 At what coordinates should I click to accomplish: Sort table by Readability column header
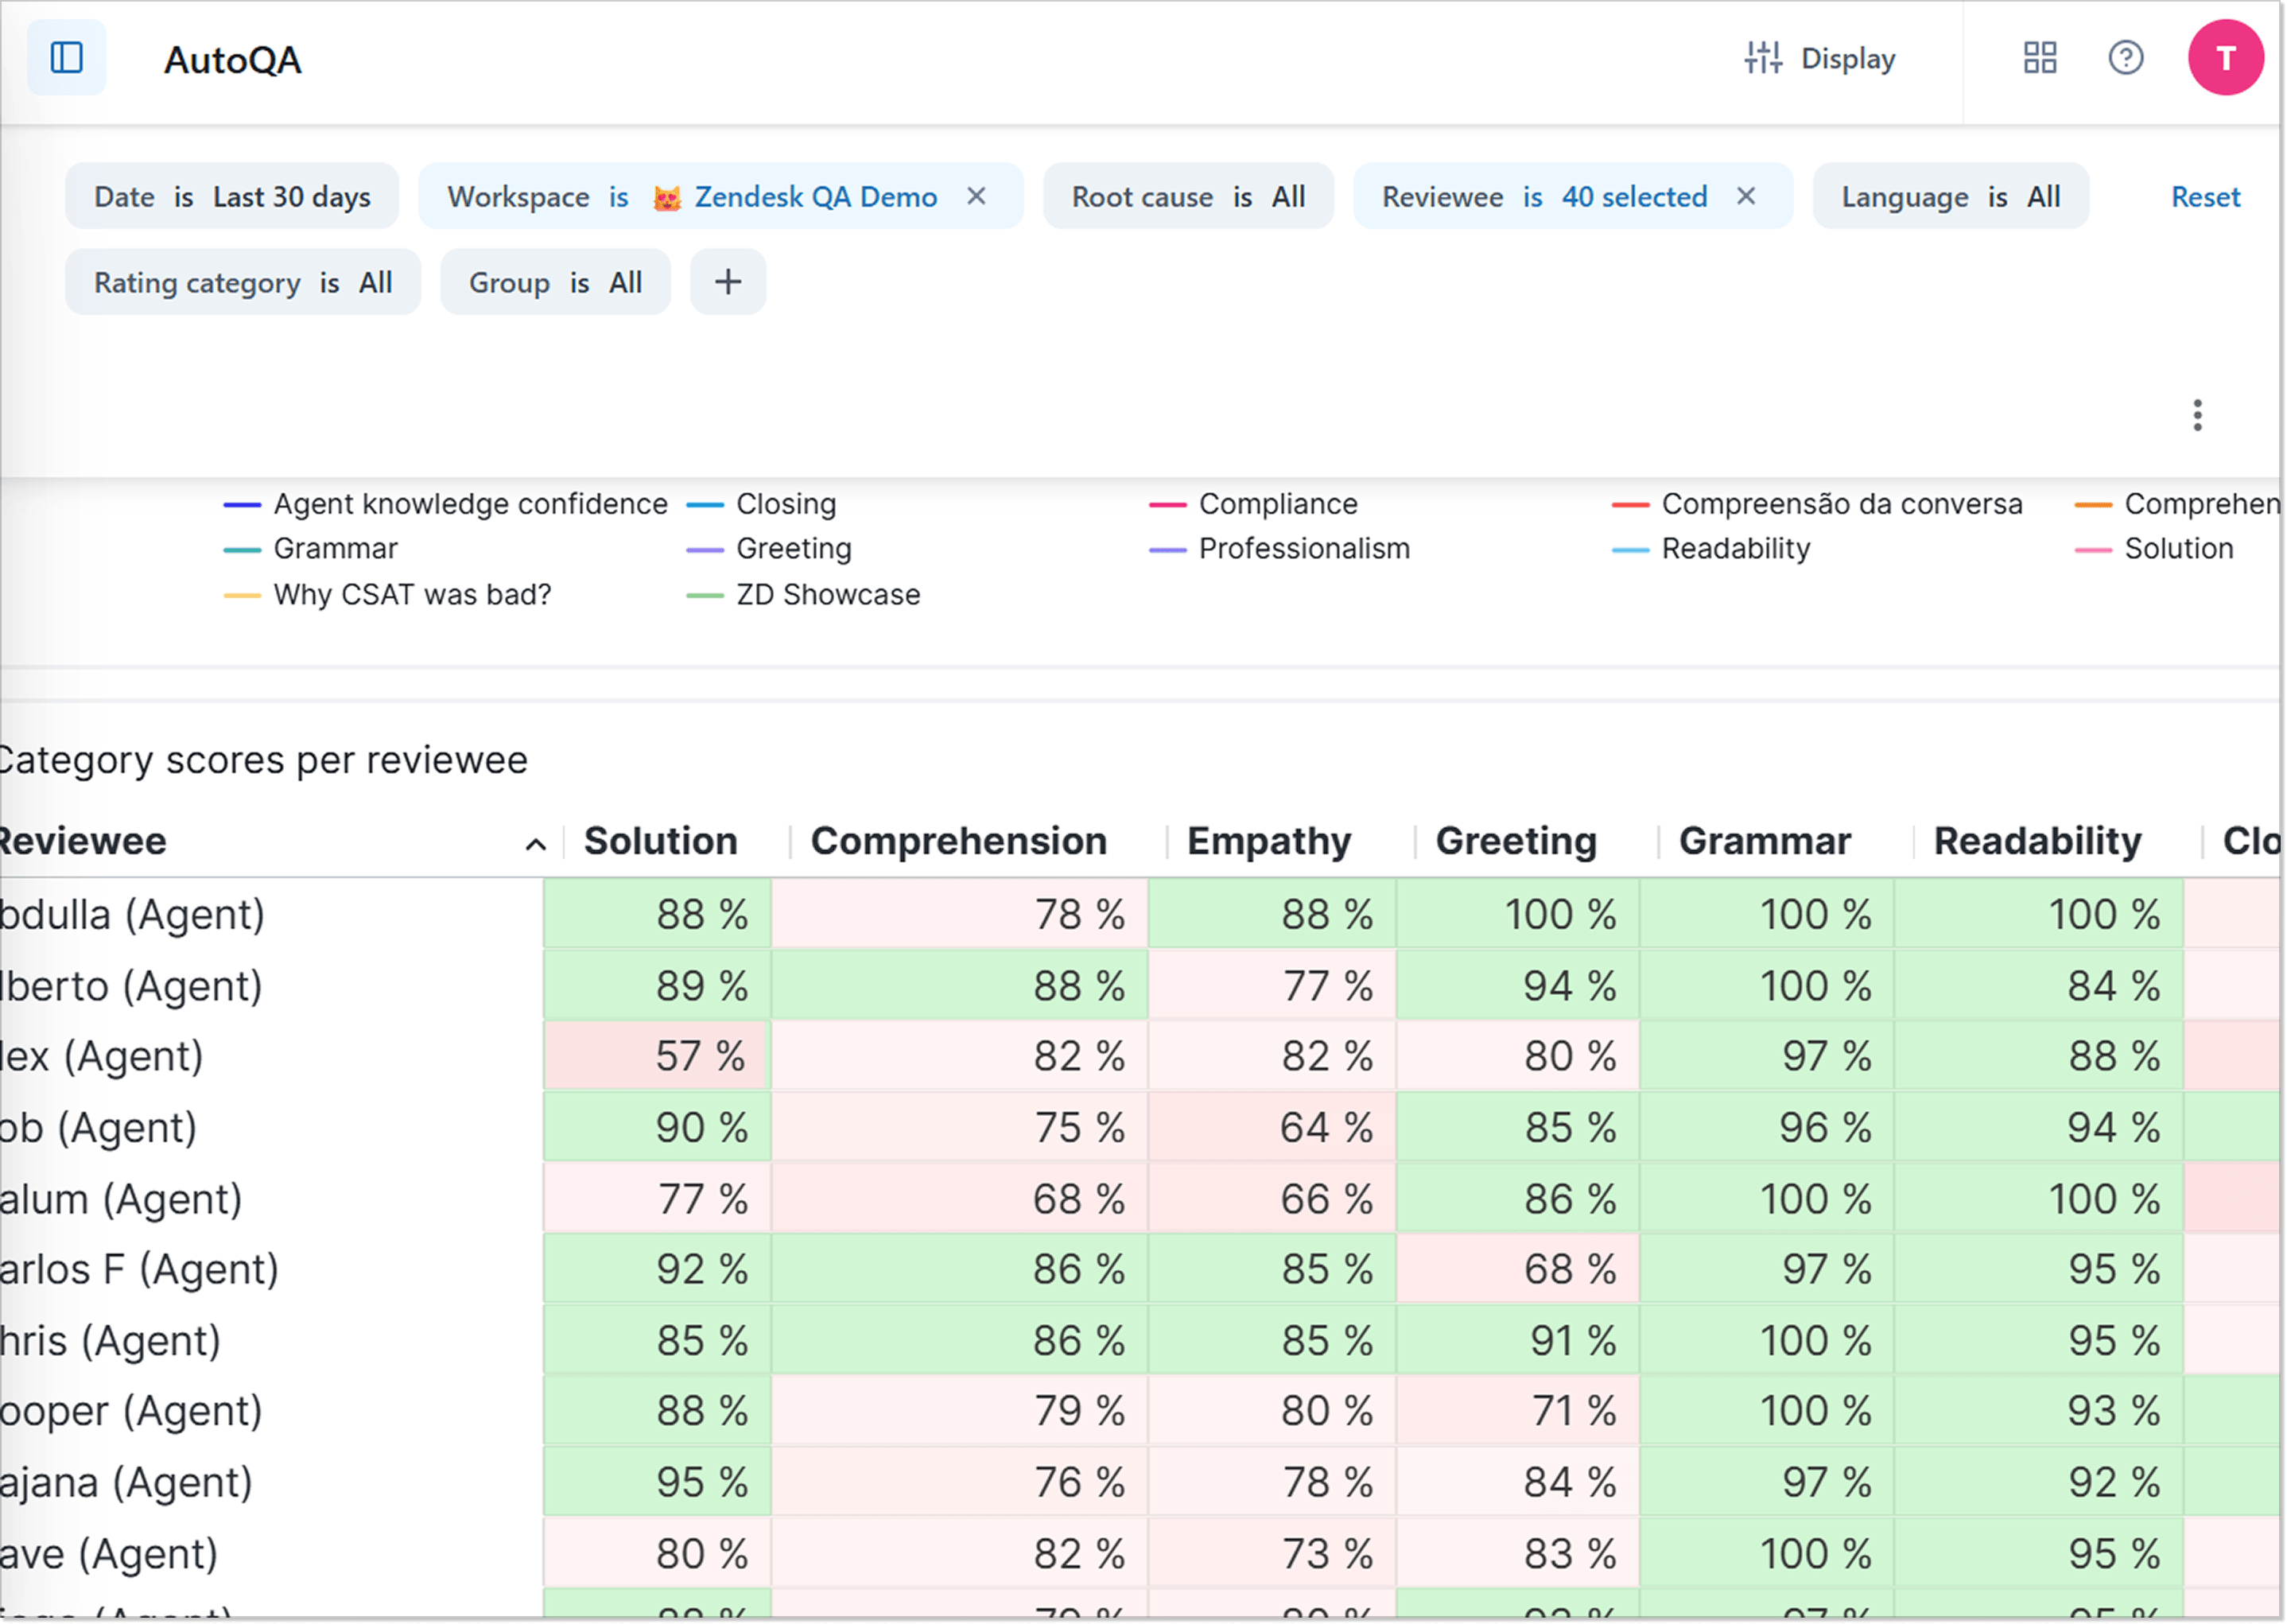2037,842
